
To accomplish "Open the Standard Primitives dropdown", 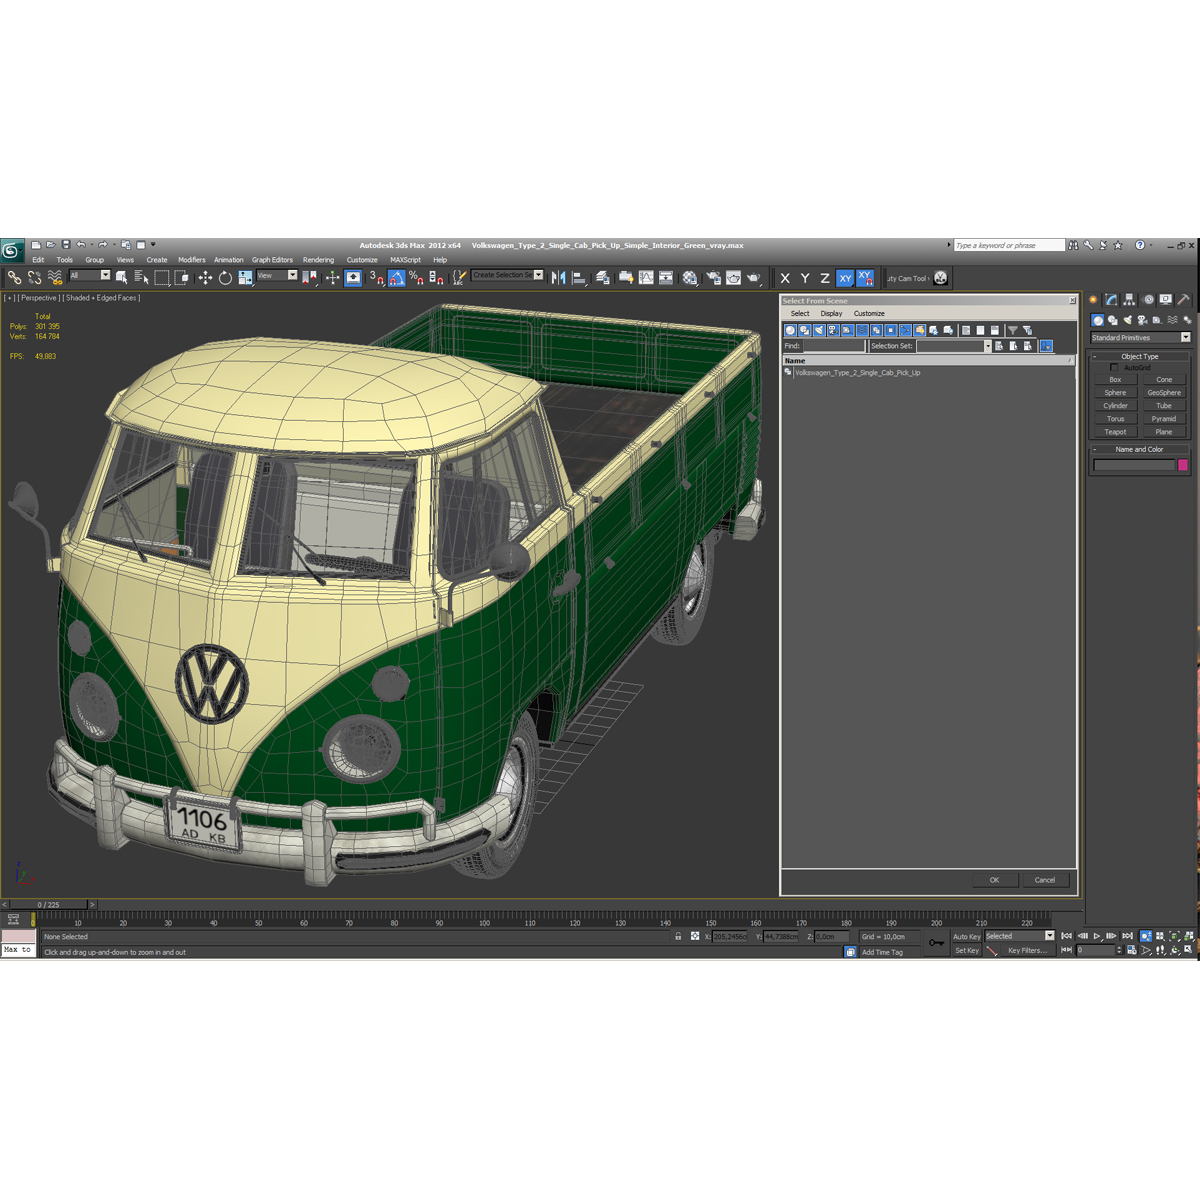I will (1140, 338).
